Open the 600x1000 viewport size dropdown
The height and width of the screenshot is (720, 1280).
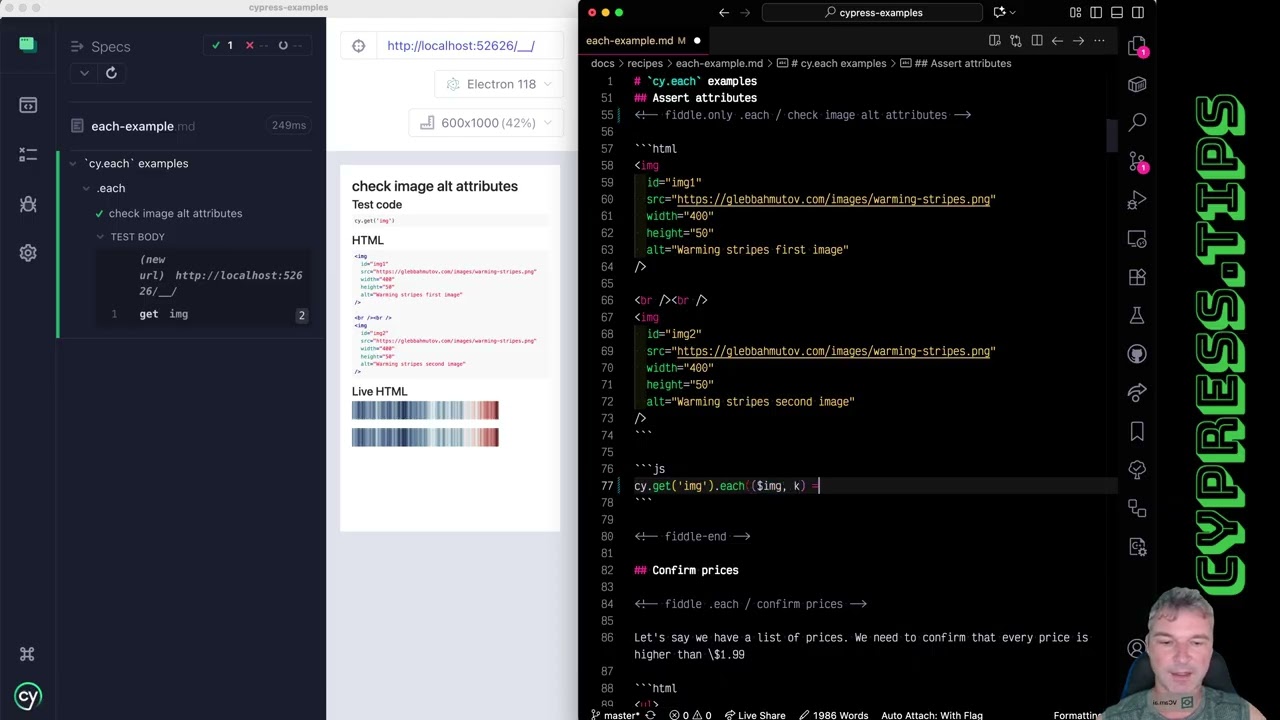[x=485, y=123]
